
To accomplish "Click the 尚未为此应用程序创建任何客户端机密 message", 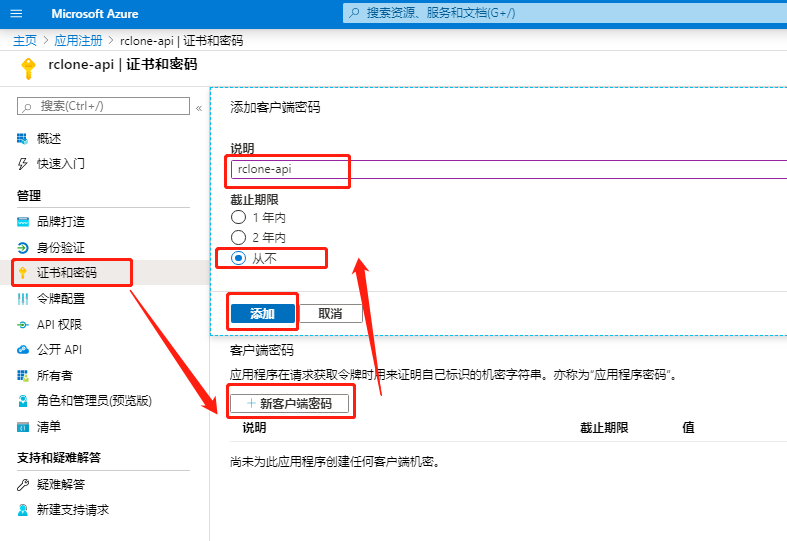I will [x=335, y=461].
